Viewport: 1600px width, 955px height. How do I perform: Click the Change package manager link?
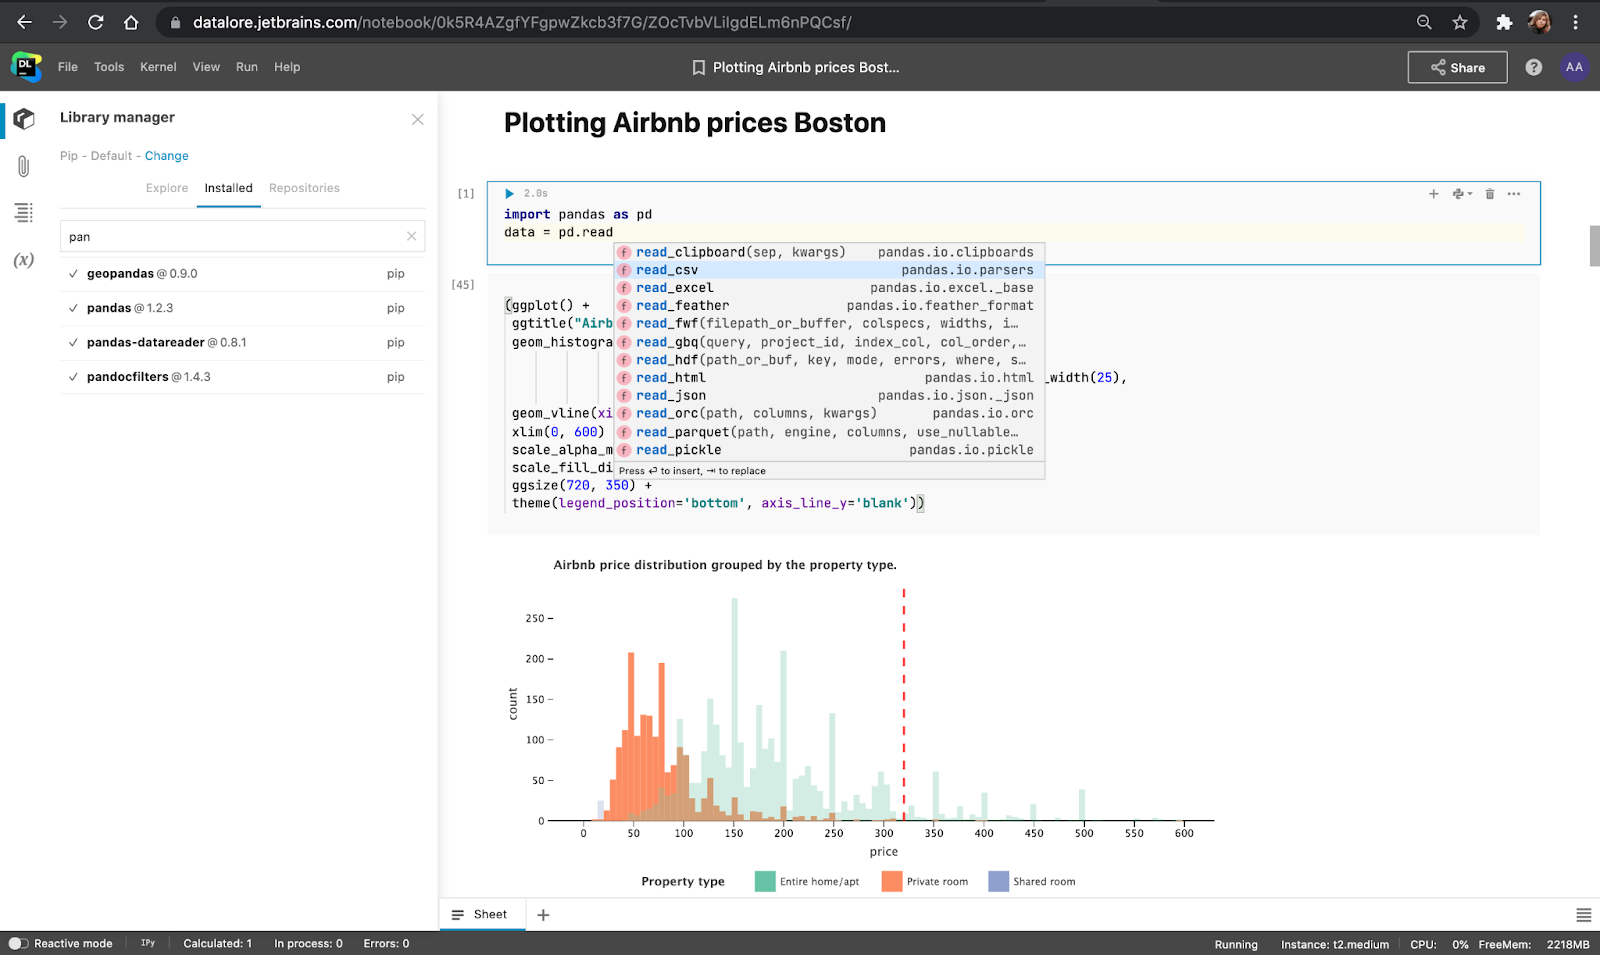(x=166, y=156)
